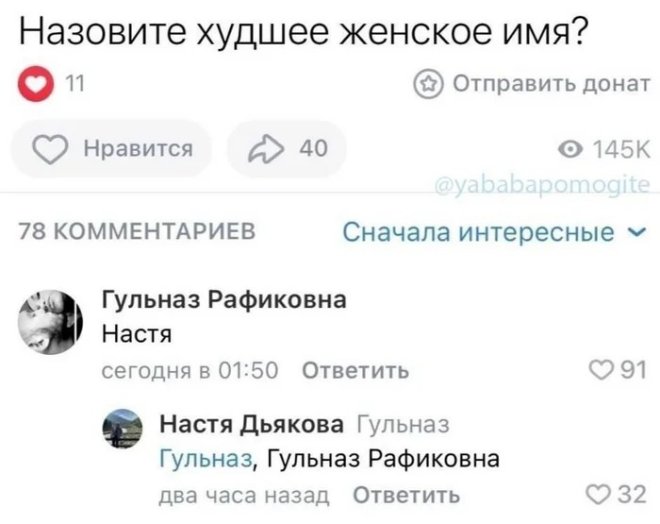Viewport: 660px width, 524px height.
Task: Click the сегодня в 01:50 timestamp
Action: [192, 371]
